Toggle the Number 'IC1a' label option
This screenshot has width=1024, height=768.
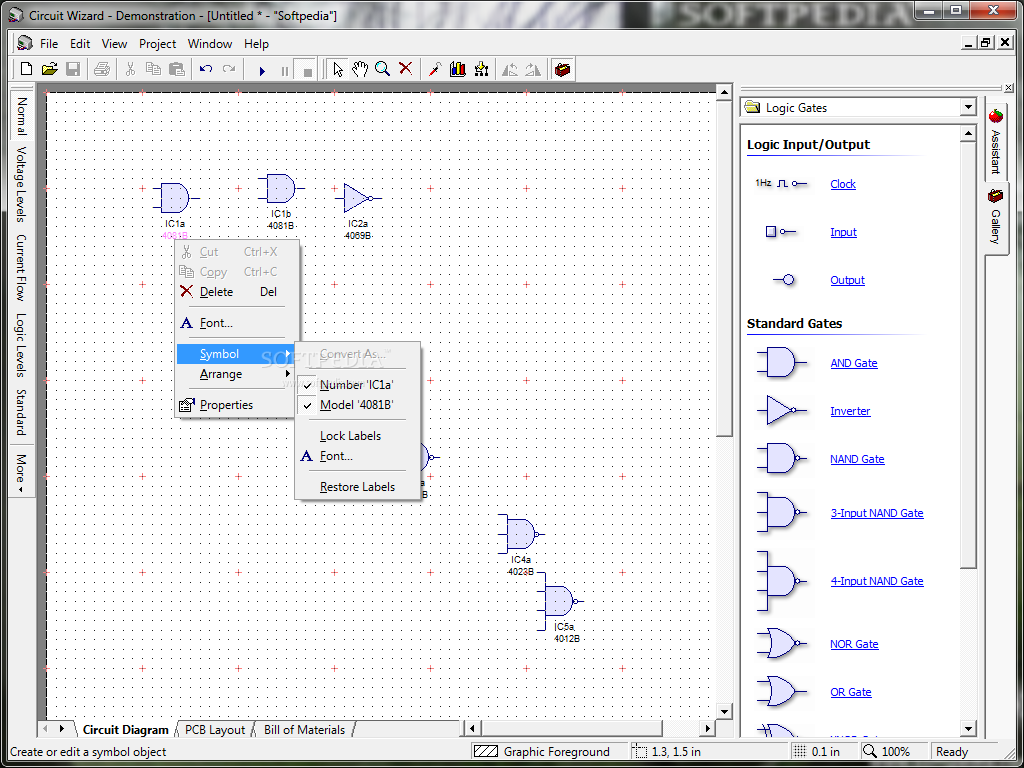coord(357,385)
